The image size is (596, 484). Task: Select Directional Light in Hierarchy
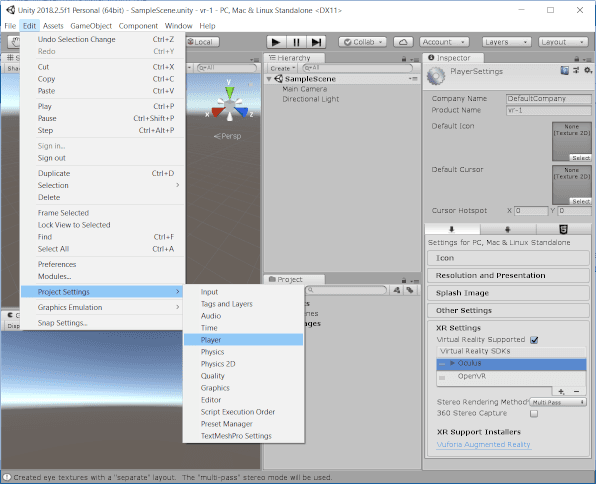pos(311,99)
